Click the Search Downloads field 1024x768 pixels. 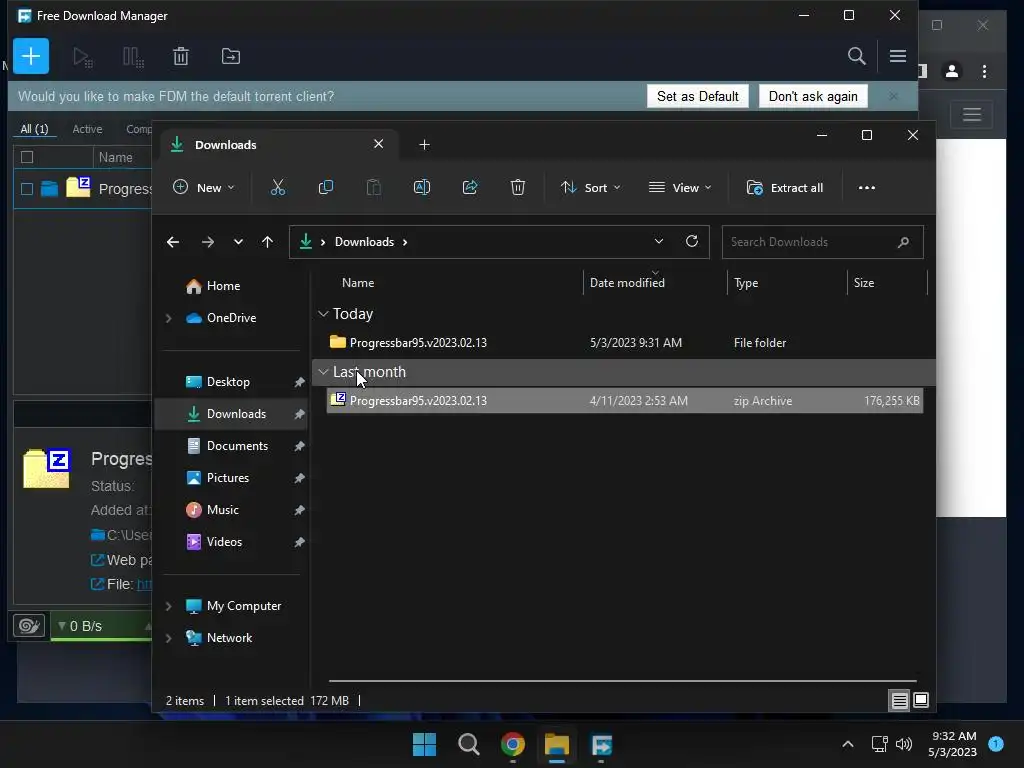pos(822,242)
